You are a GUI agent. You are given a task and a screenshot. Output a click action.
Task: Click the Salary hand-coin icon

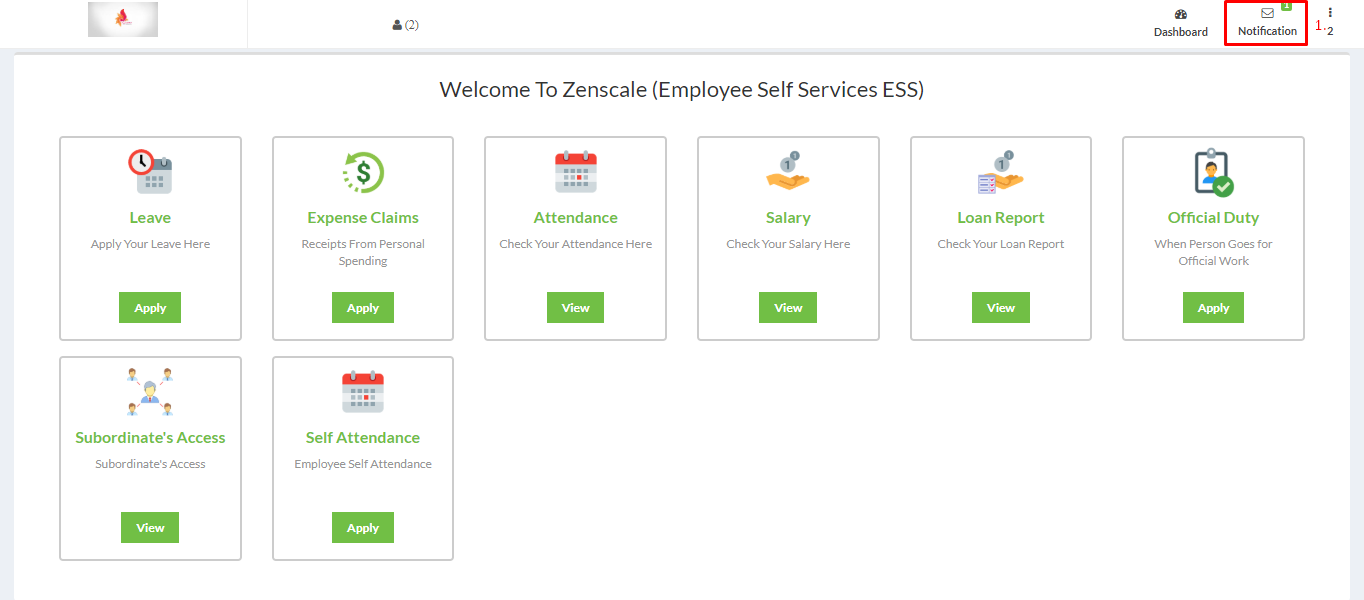(788, 172)
